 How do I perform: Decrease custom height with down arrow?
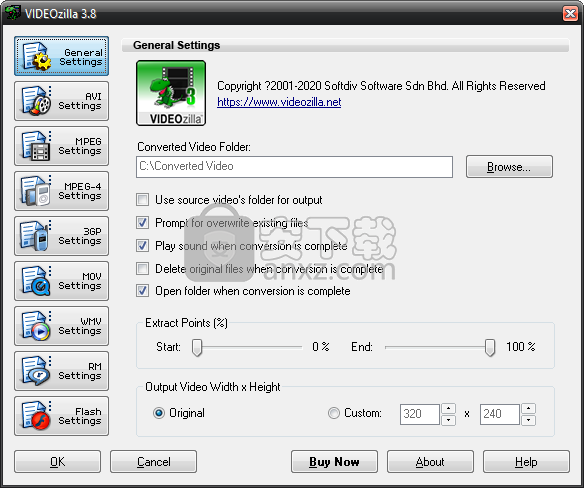tap(529, 420)
